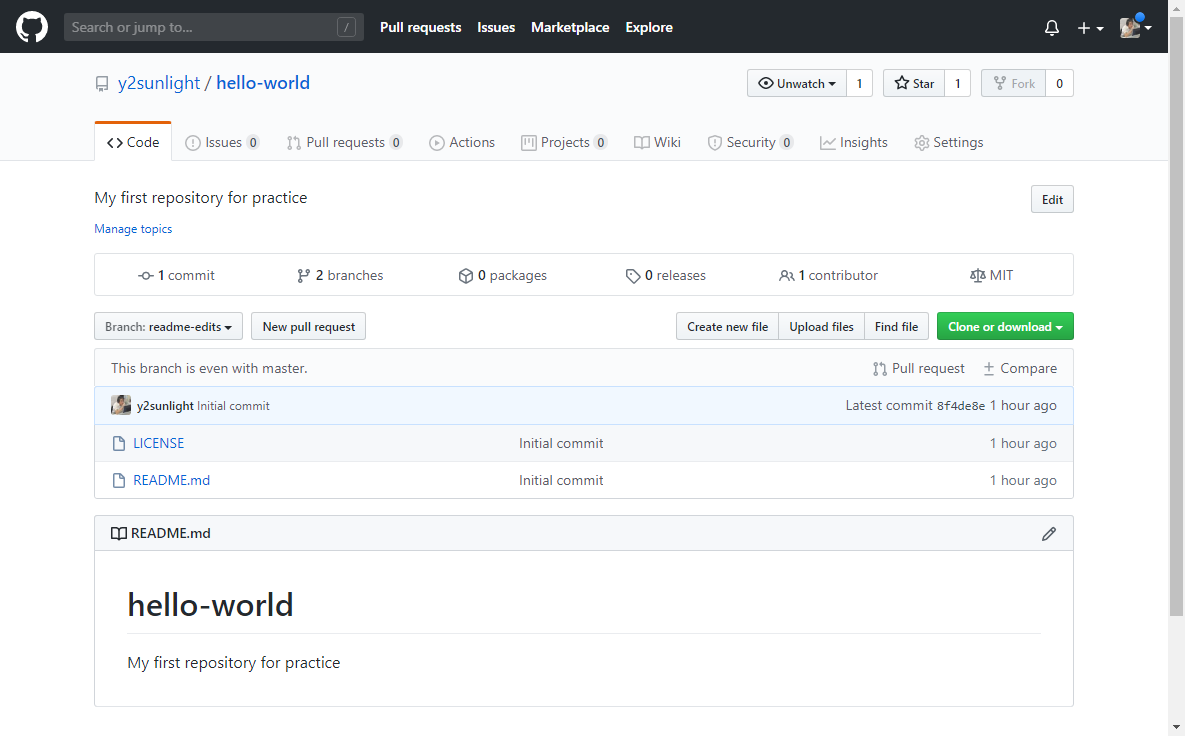The width and height of the screenshot is (1185, 736).
Task: Open the Settings tab
Action: 948,143
